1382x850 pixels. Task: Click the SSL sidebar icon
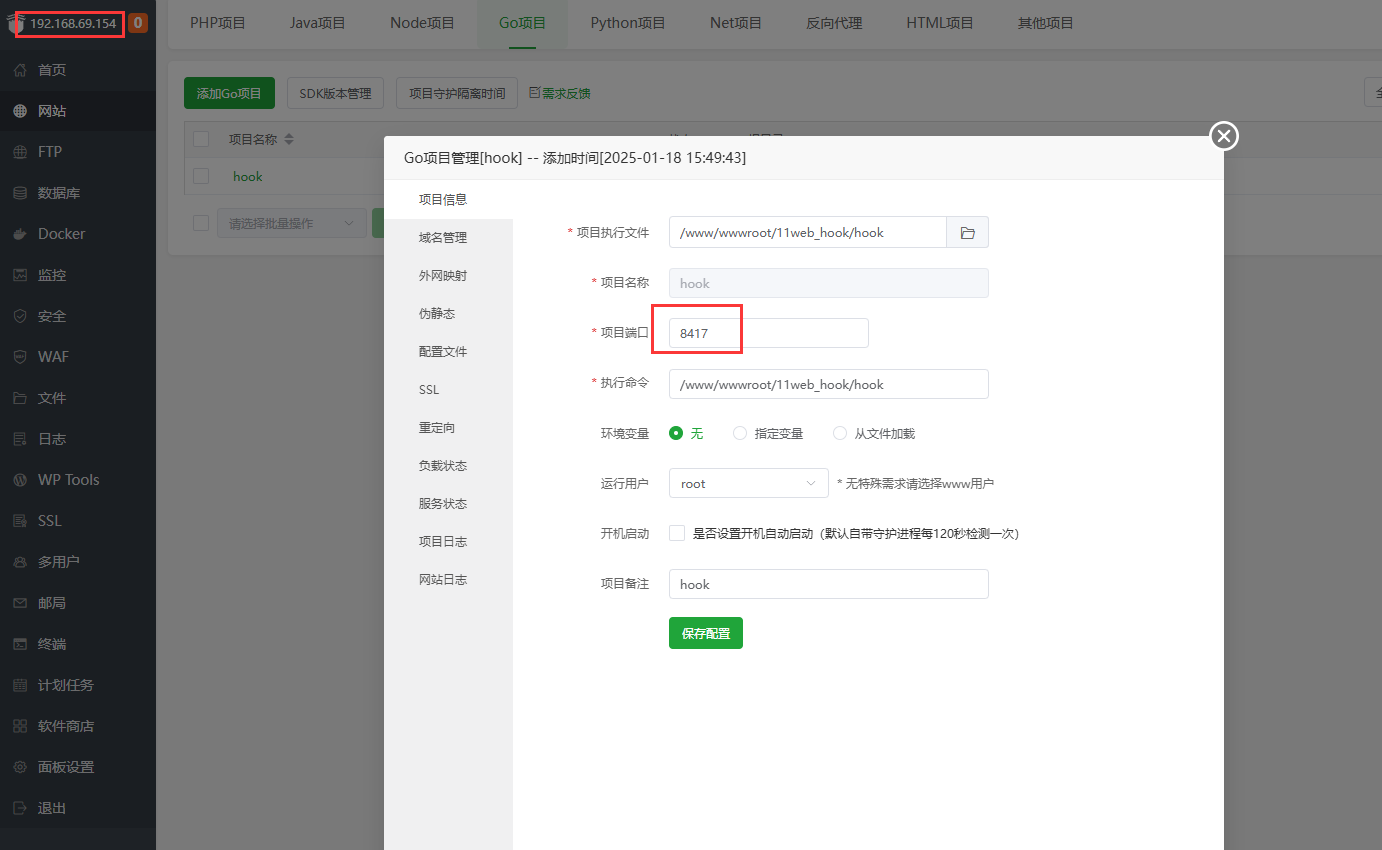pos(20,521)
